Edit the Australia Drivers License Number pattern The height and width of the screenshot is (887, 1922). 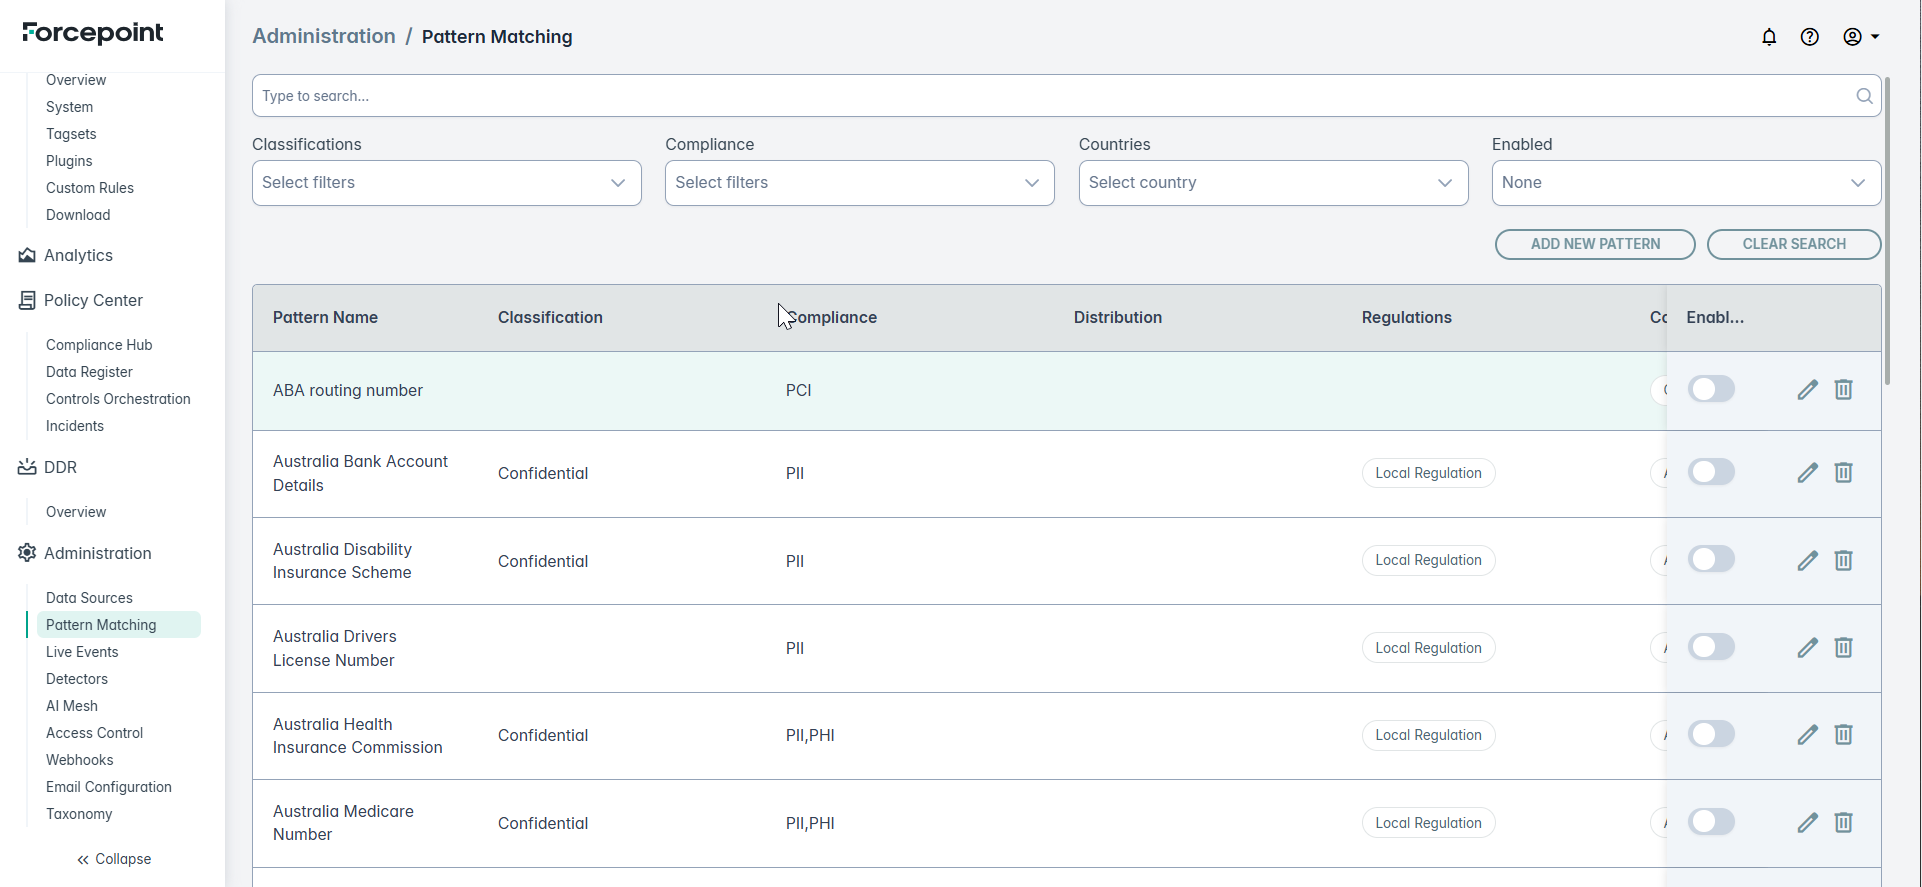[x=1807, y=648]
